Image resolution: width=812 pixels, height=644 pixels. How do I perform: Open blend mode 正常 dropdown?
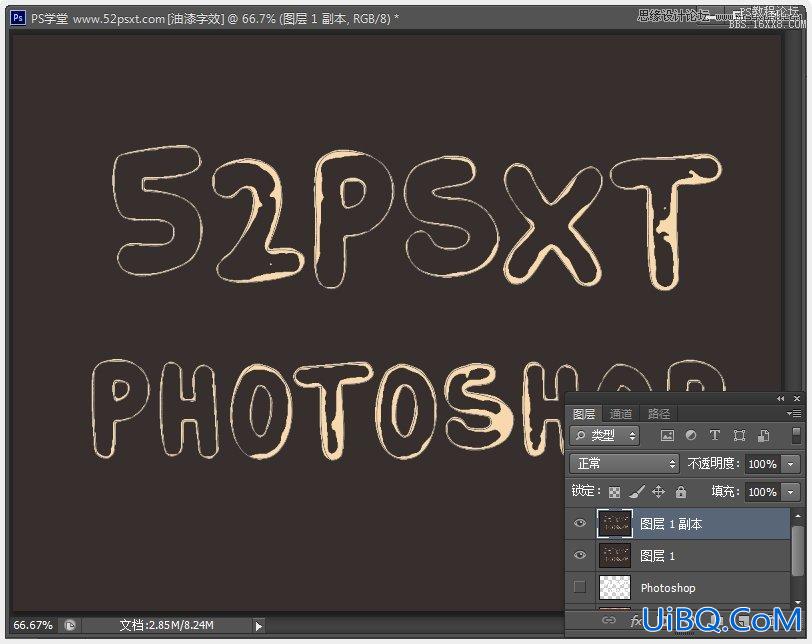point(624,463)
